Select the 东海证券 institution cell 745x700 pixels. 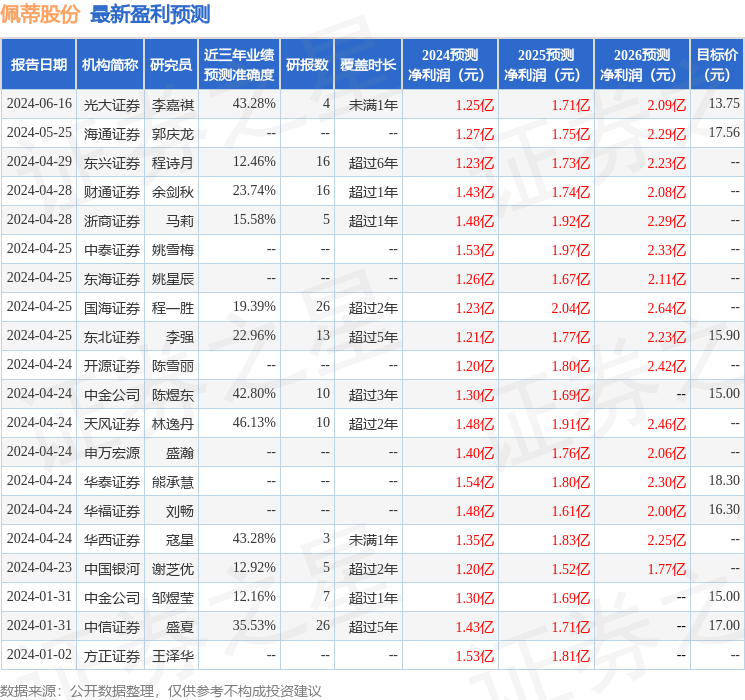tap(112, 278)
